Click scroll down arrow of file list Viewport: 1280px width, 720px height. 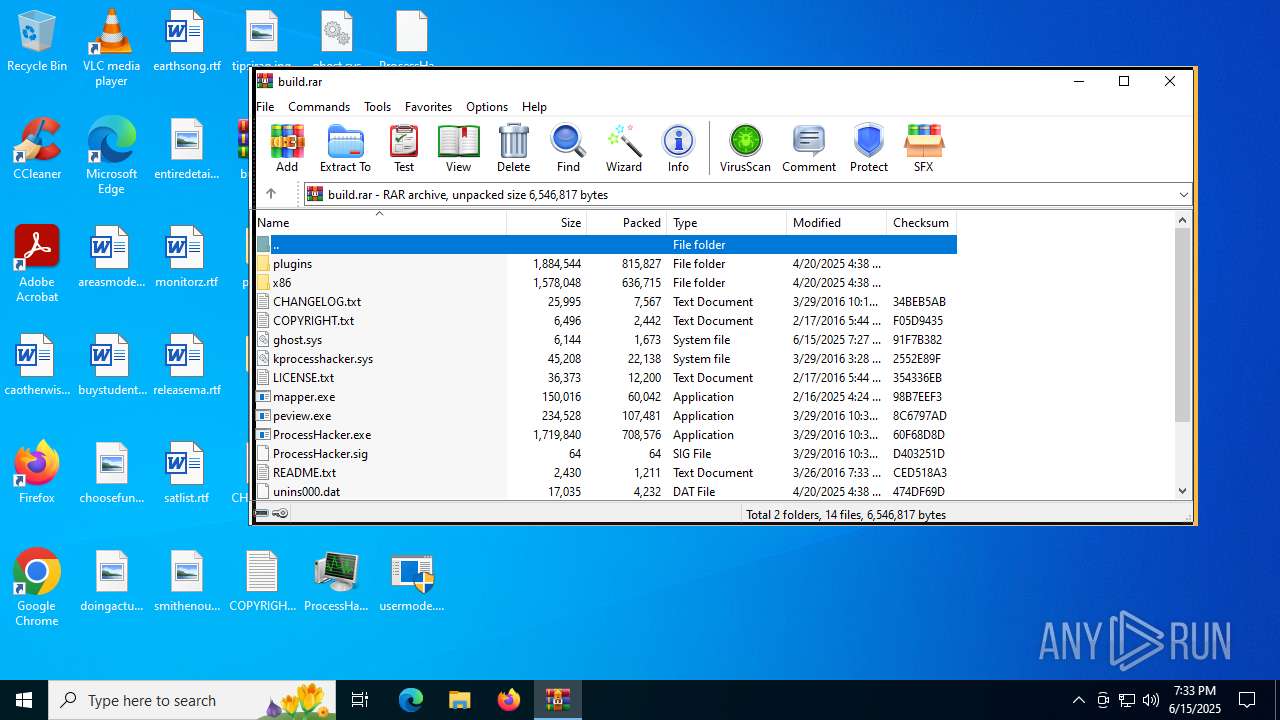[x=1183, y=491]
